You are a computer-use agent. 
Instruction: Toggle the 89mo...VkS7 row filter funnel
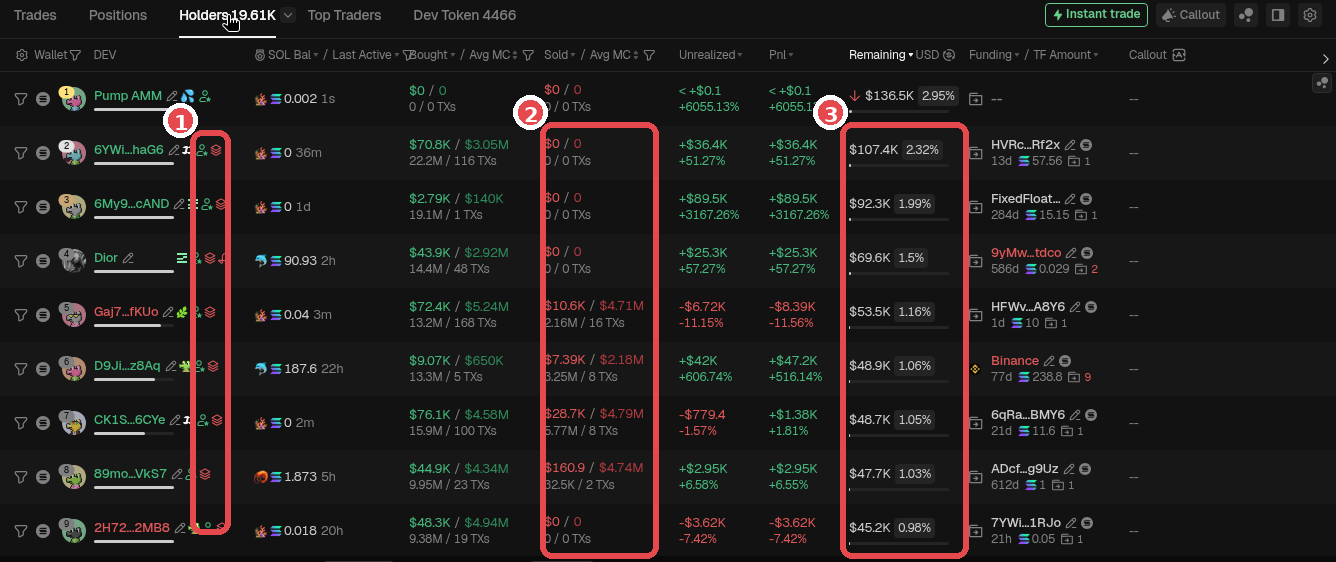[20, 476]
